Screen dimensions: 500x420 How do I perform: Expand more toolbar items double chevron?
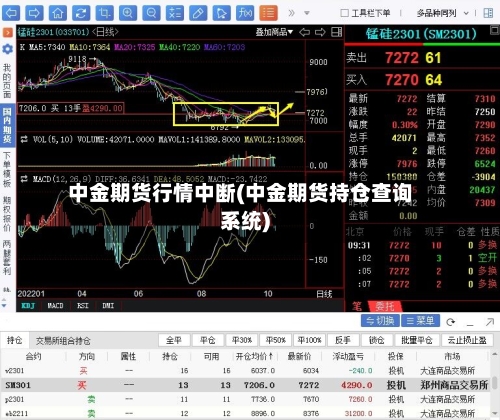(x=292, y=13)
